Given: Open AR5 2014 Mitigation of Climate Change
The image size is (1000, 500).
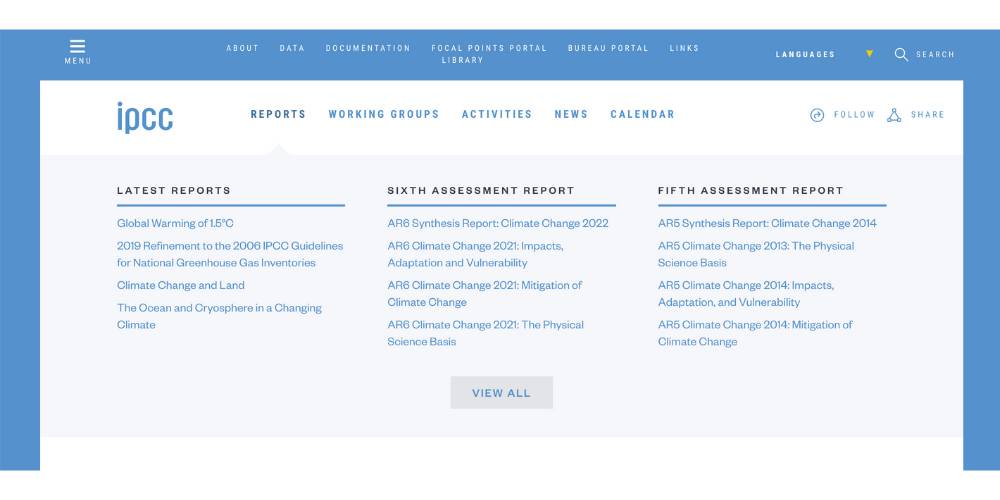Looking at the screenshot, I should (x=755, y=333).
